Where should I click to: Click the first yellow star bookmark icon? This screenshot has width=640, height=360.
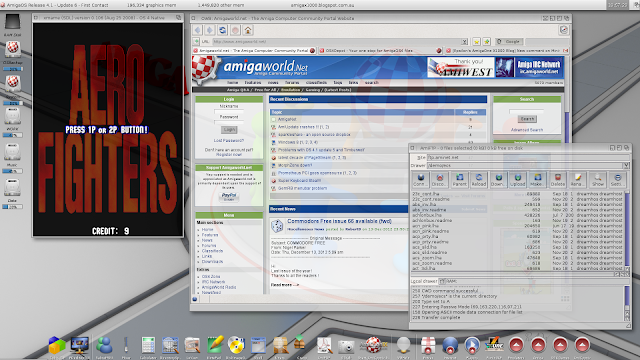(x=476, y=42)
